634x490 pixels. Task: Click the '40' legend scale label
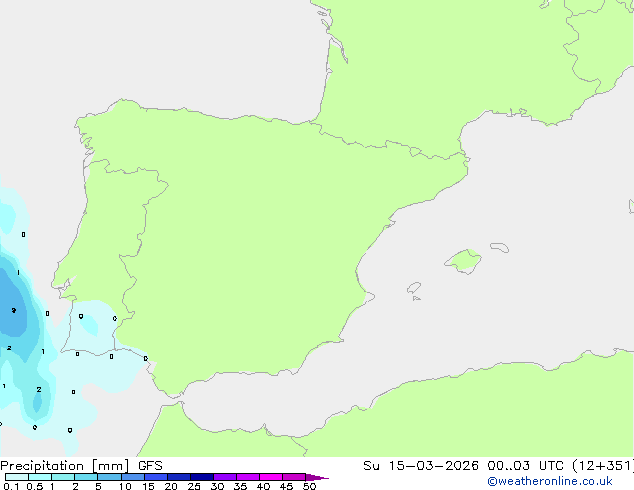coord(263,486)
